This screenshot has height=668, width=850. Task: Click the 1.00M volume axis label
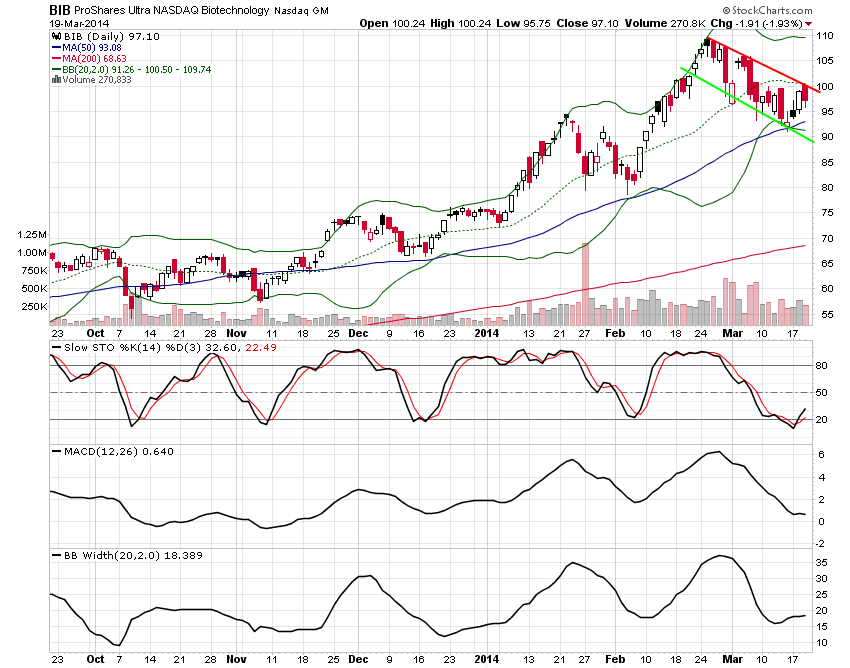click(x=31, y=253)
